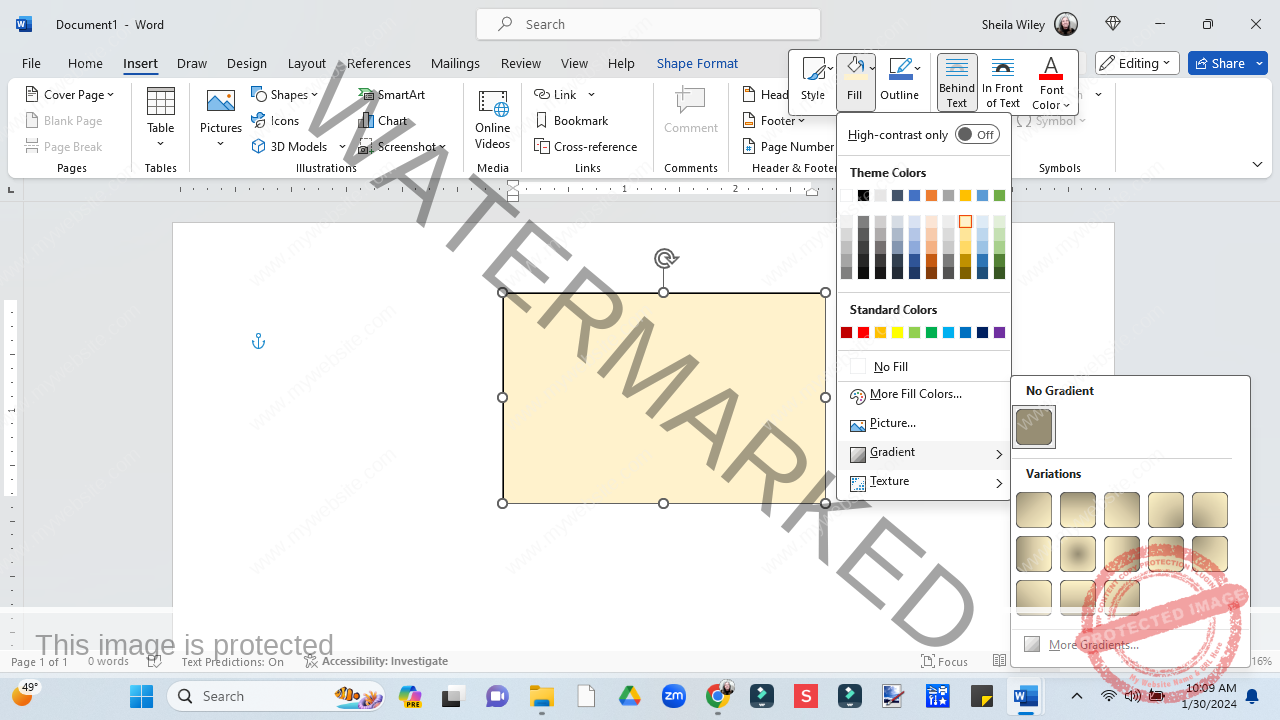Pick the purple standard color swatch
1280x720 pixels.
coord(1000,333)
